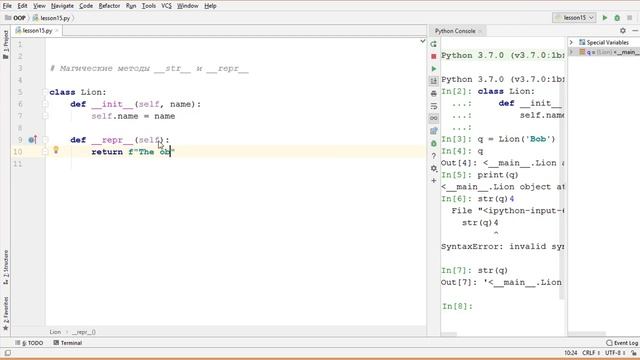Viewport: 640px width, 360px height.
Task: Select the Python Console tab
Action: point(455,31)
